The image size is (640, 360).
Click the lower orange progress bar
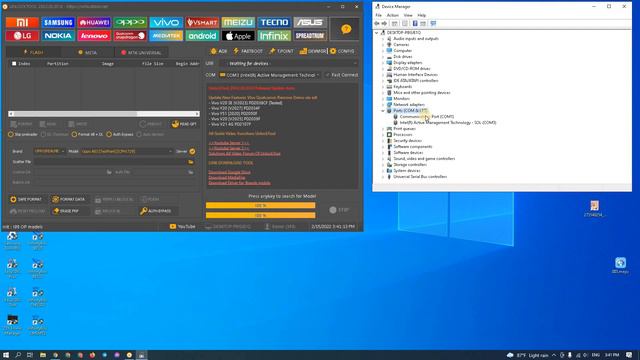point(260,215)
